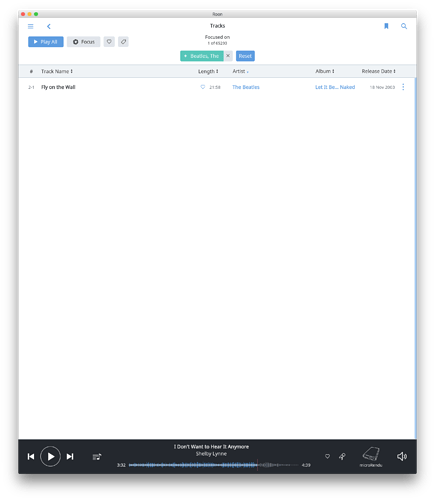Sort by Album column header

(325, 71)
